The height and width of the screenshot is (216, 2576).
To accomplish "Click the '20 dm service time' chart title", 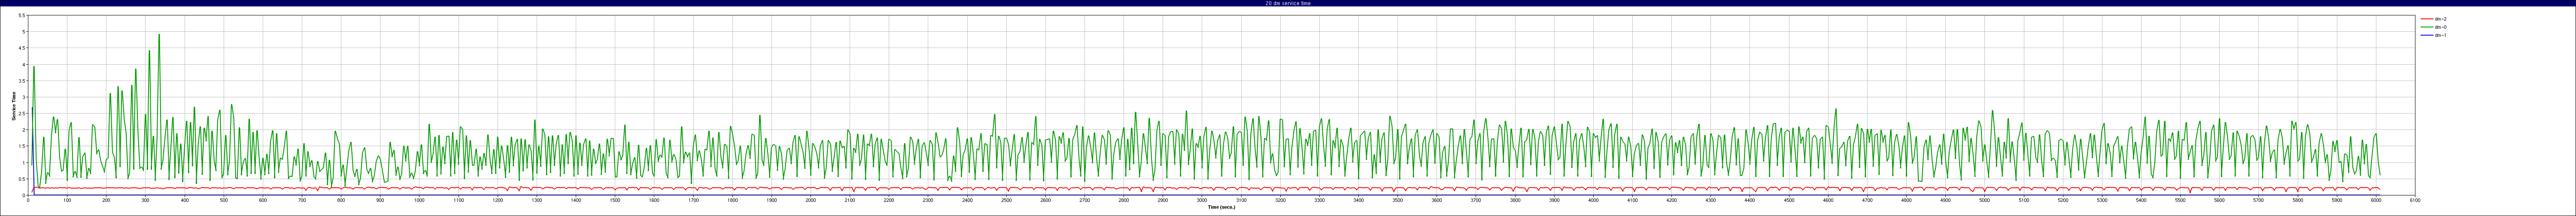I will 1287,3.
